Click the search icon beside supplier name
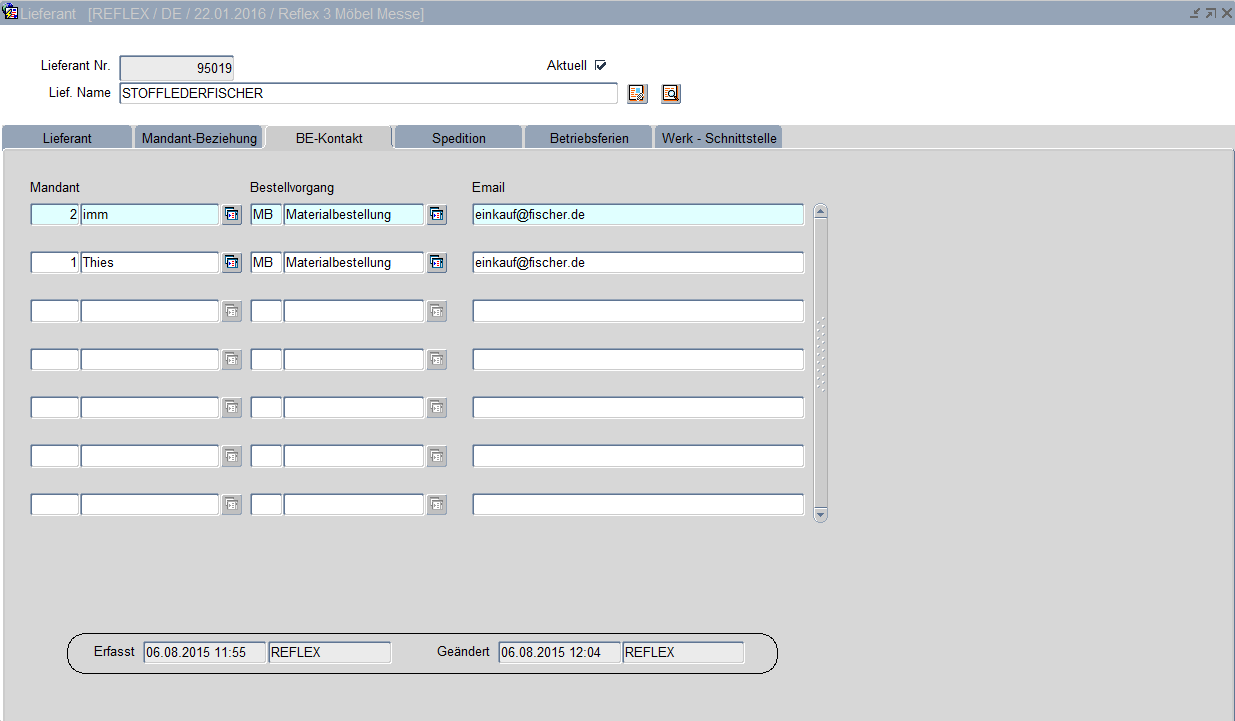Screen dimensions: 1235x721 pos(671,94)
